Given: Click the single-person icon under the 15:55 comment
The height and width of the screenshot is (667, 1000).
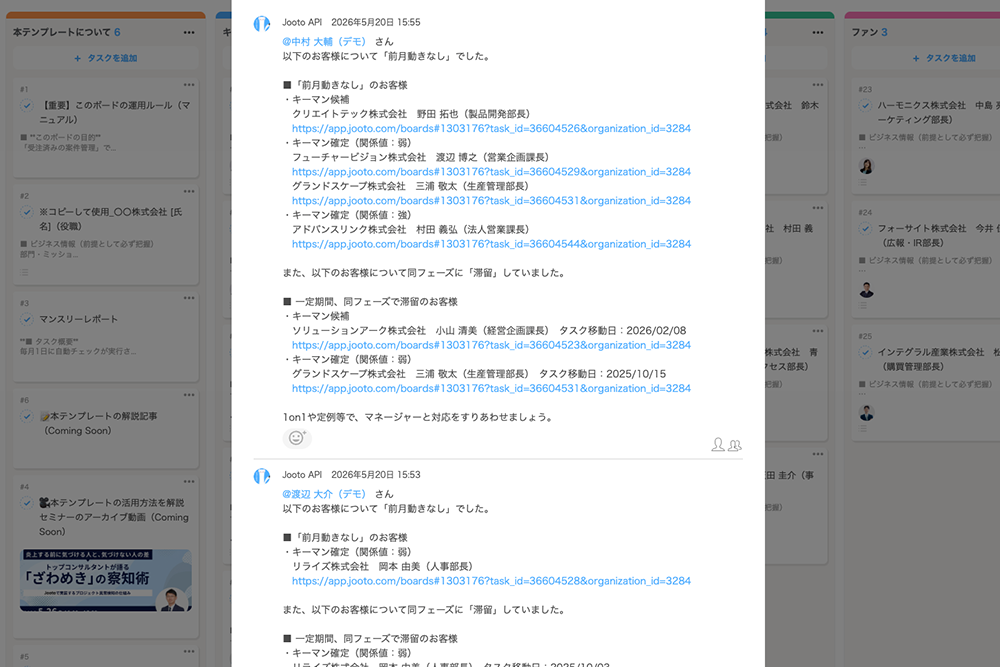Looking at the screenshot, I should [x=717, y=444].
